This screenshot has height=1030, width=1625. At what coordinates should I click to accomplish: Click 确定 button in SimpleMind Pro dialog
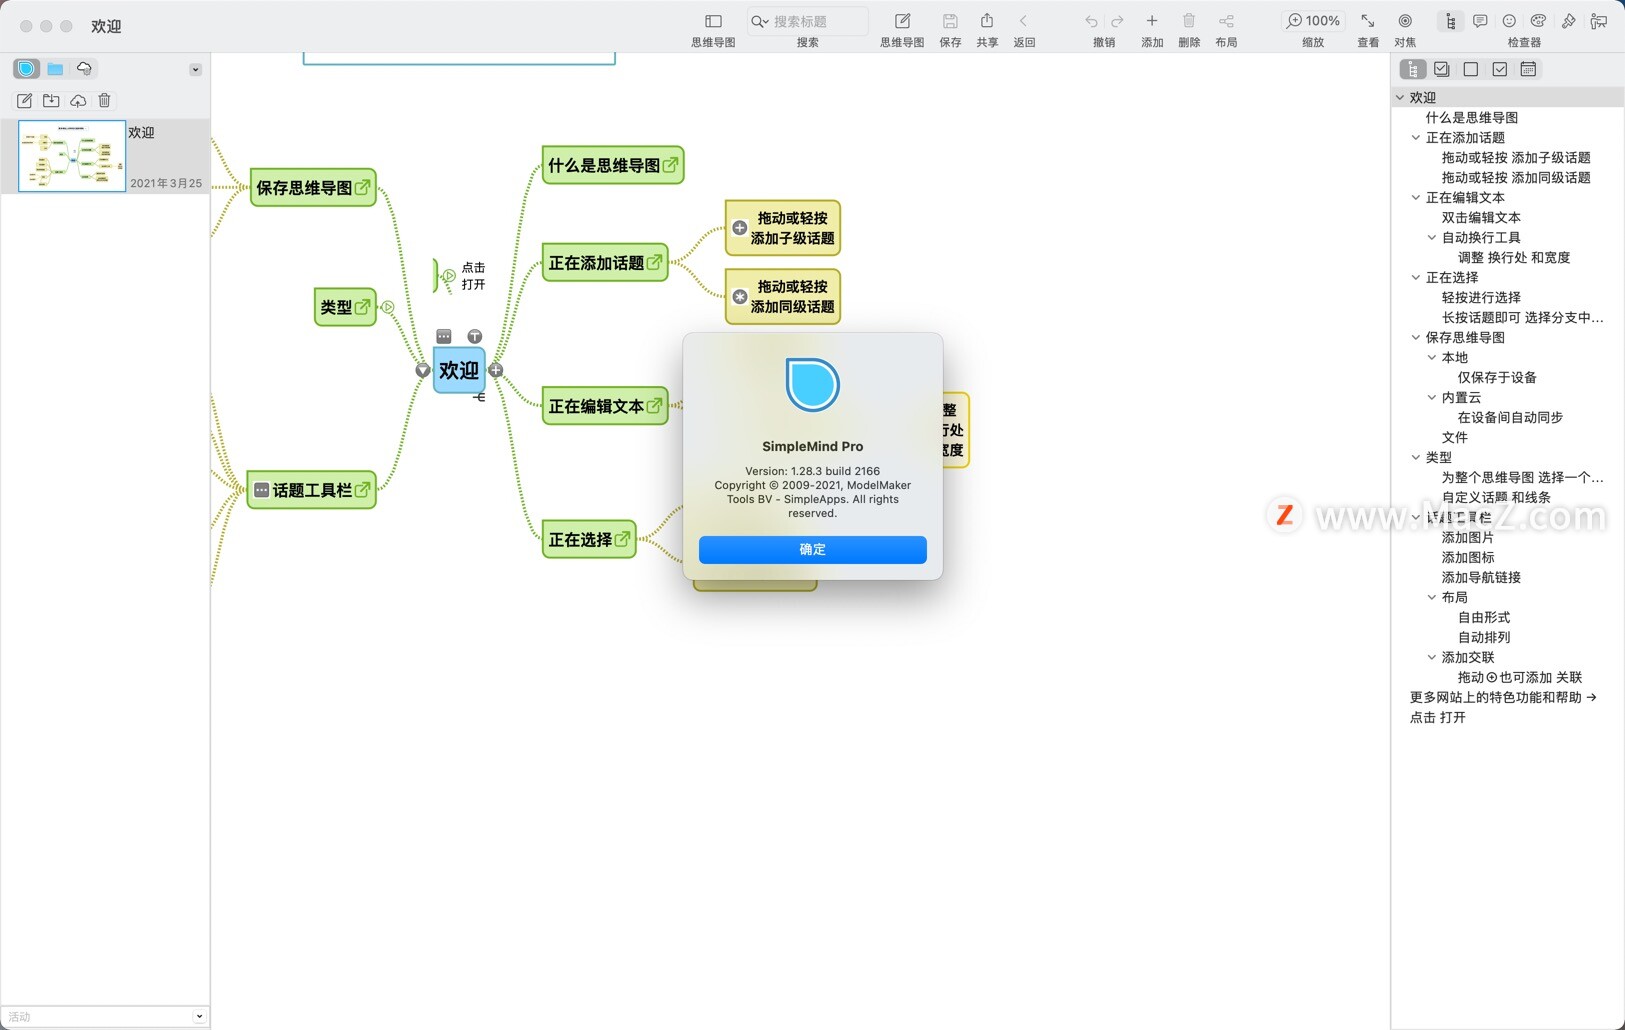click(812, 549)
